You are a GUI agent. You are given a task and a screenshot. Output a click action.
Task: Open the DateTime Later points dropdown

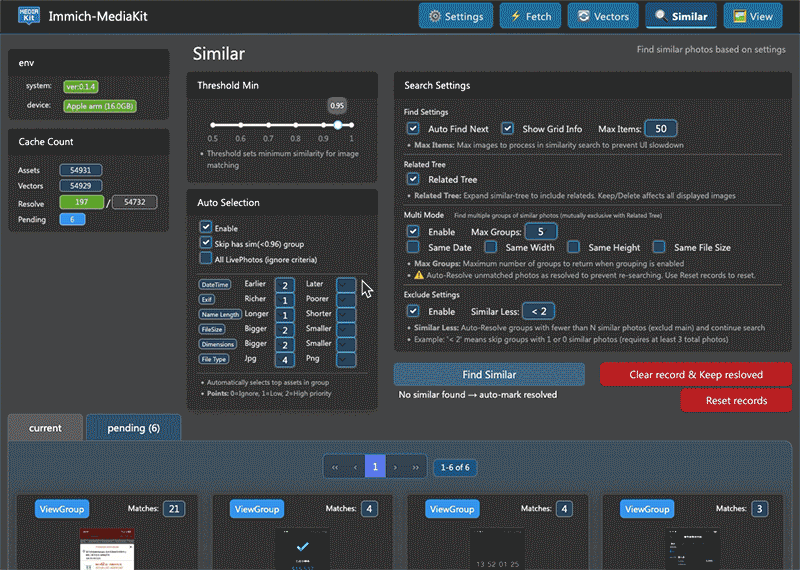tap(346, 285)
